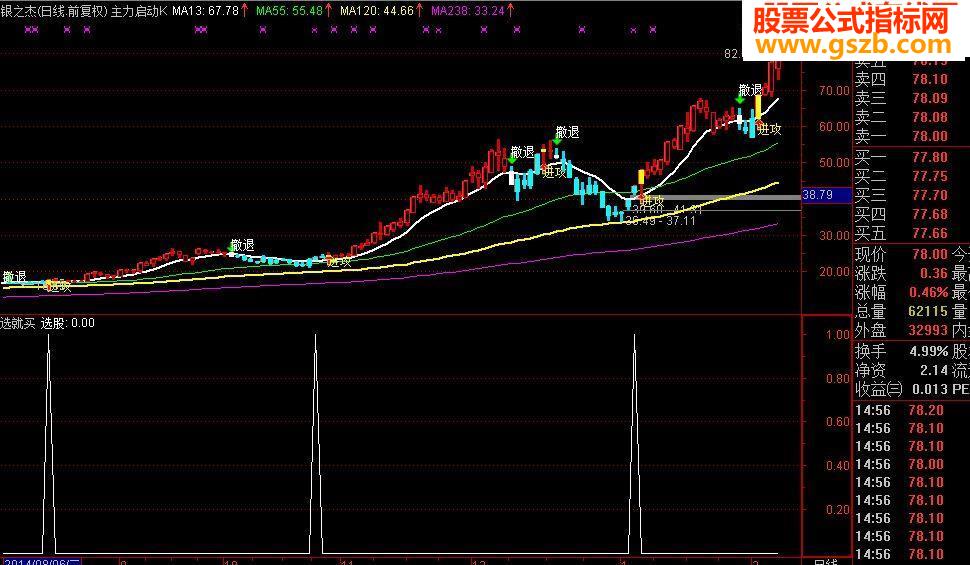Click the first white signal spike in 选就买 panel
This screenshot has width=970, height=565.
click(x=49, y=446)
